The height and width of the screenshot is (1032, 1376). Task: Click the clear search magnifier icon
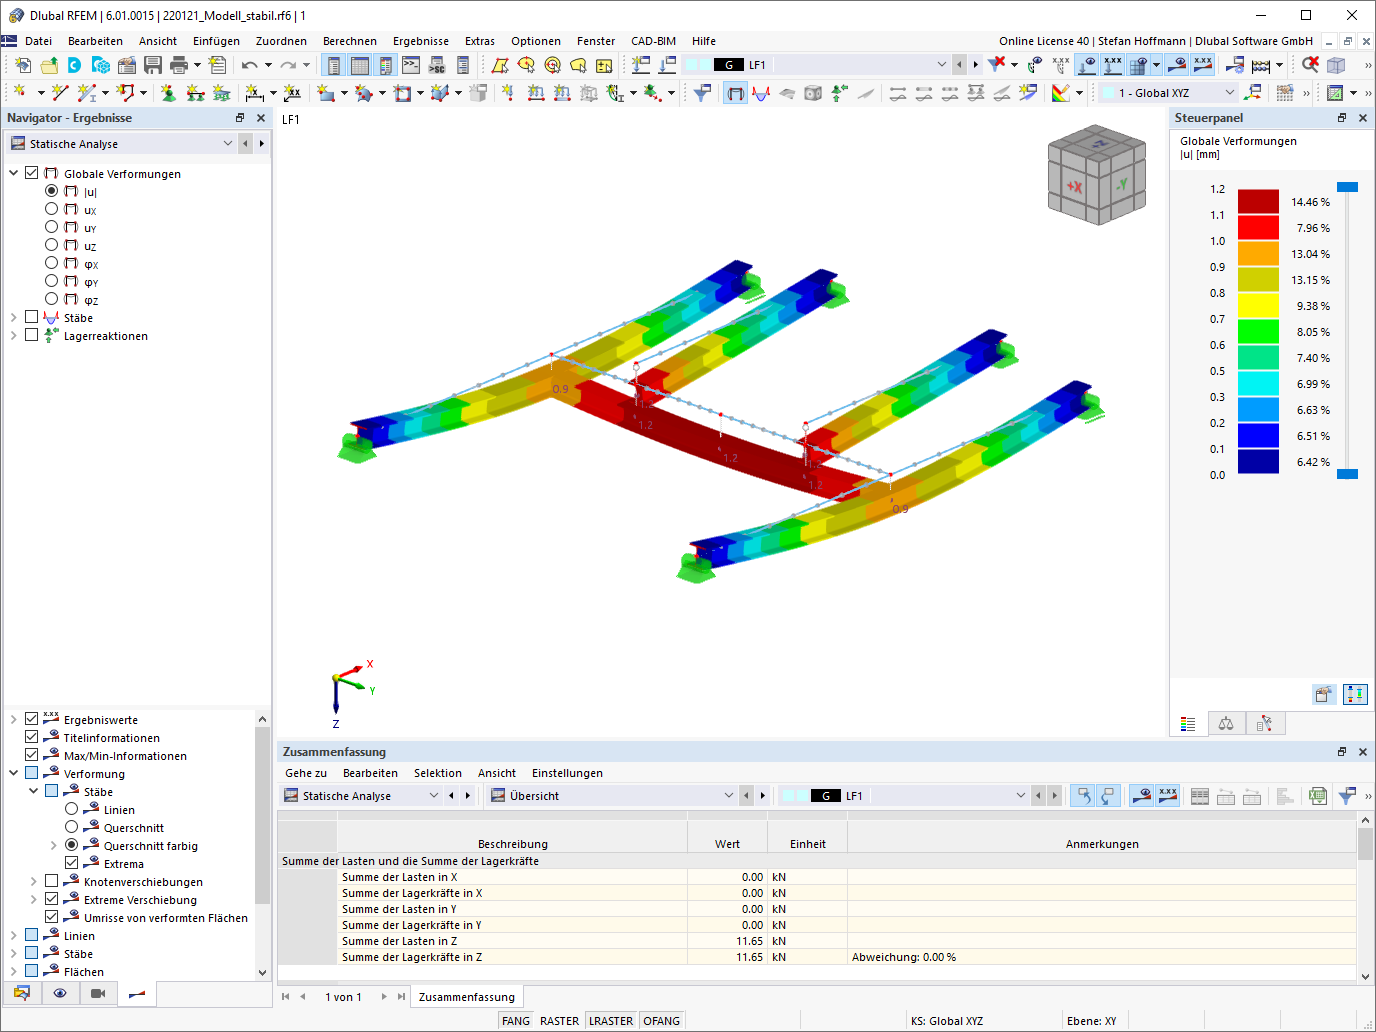pyautogui.click(x=1311, y=65)
